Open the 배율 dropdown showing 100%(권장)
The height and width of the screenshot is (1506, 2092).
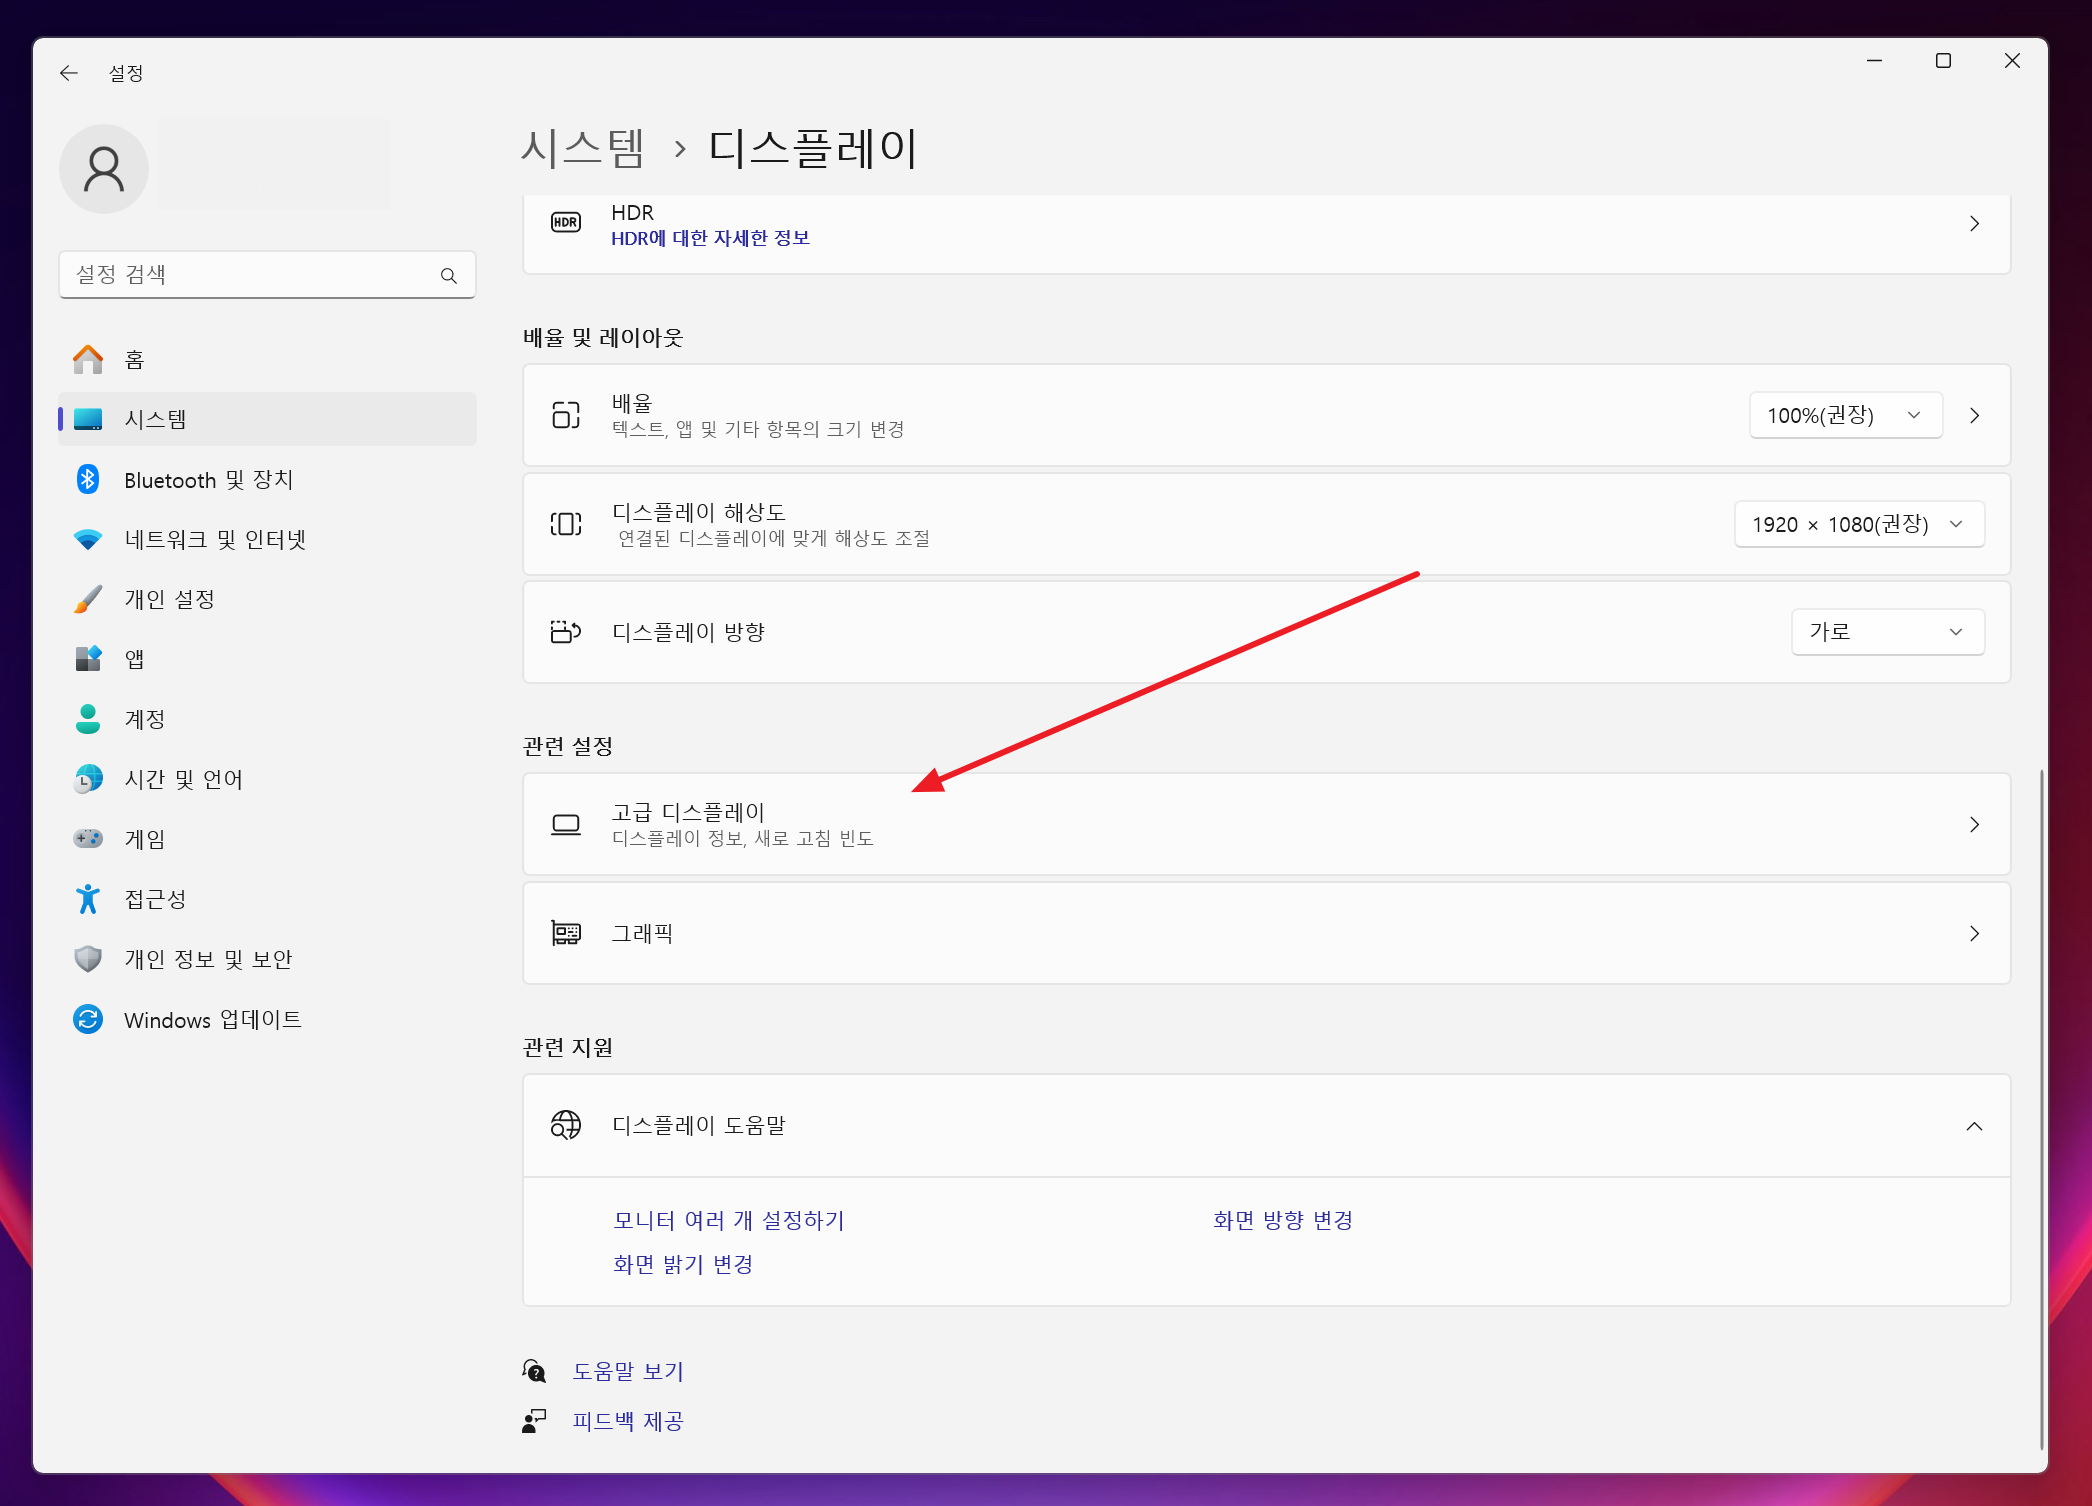(1845, 416)
